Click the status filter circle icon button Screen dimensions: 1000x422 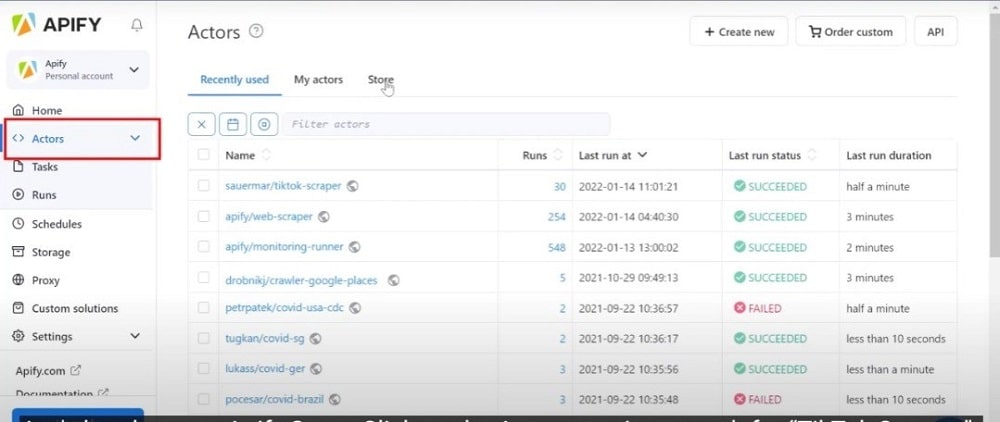[x=264, y=124]
